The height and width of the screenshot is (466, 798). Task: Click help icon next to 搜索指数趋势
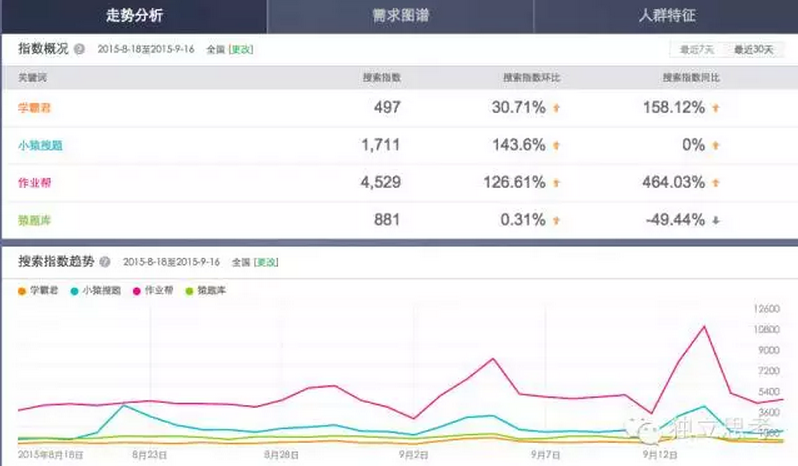point(105,262)
